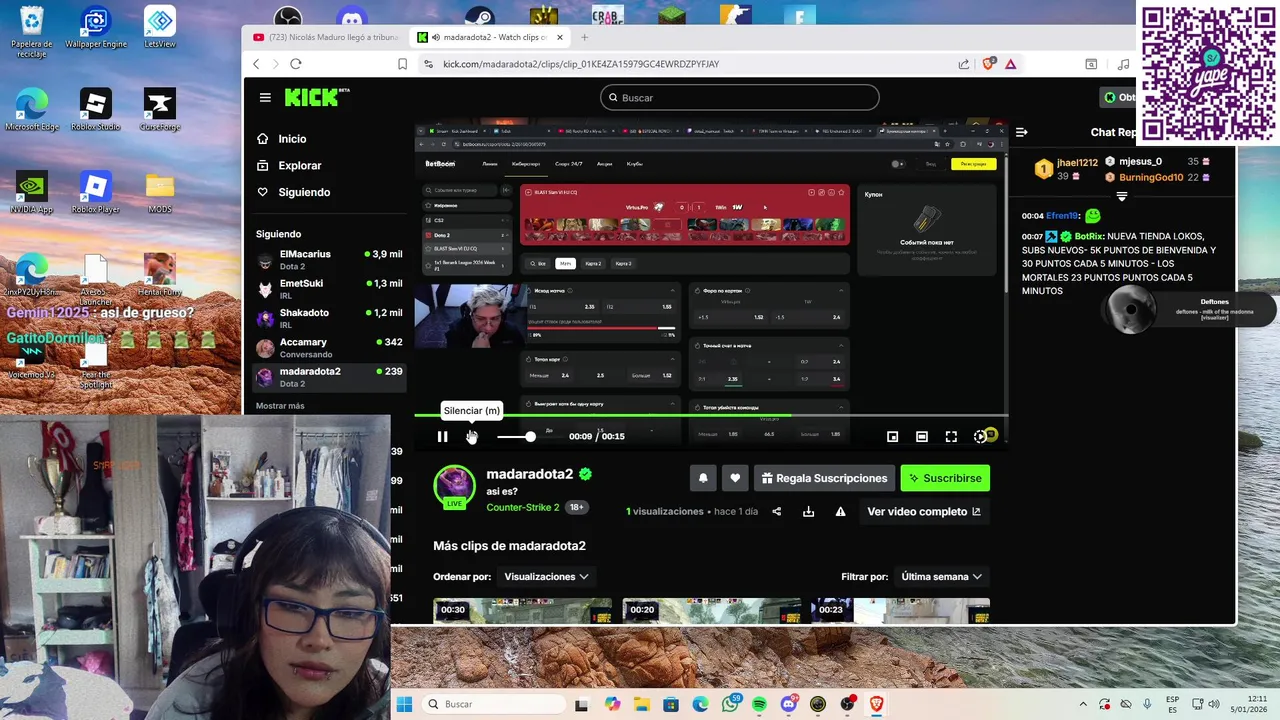1280x720 pixels.
Task: Select madaradota2 in following list
Action: tap(329, 376)
